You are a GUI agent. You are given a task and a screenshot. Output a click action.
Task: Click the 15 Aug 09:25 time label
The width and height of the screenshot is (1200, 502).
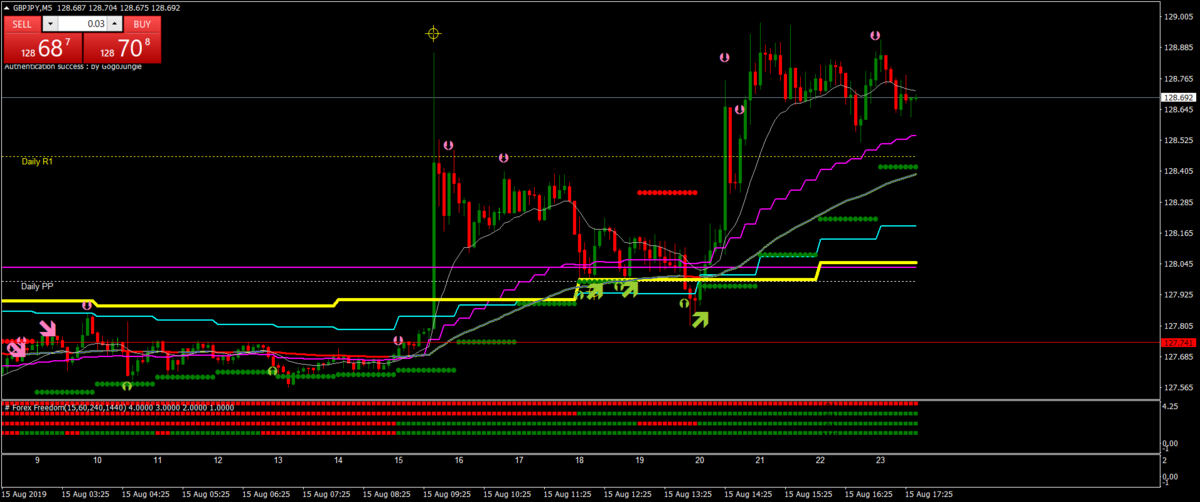tap(449, 494)
